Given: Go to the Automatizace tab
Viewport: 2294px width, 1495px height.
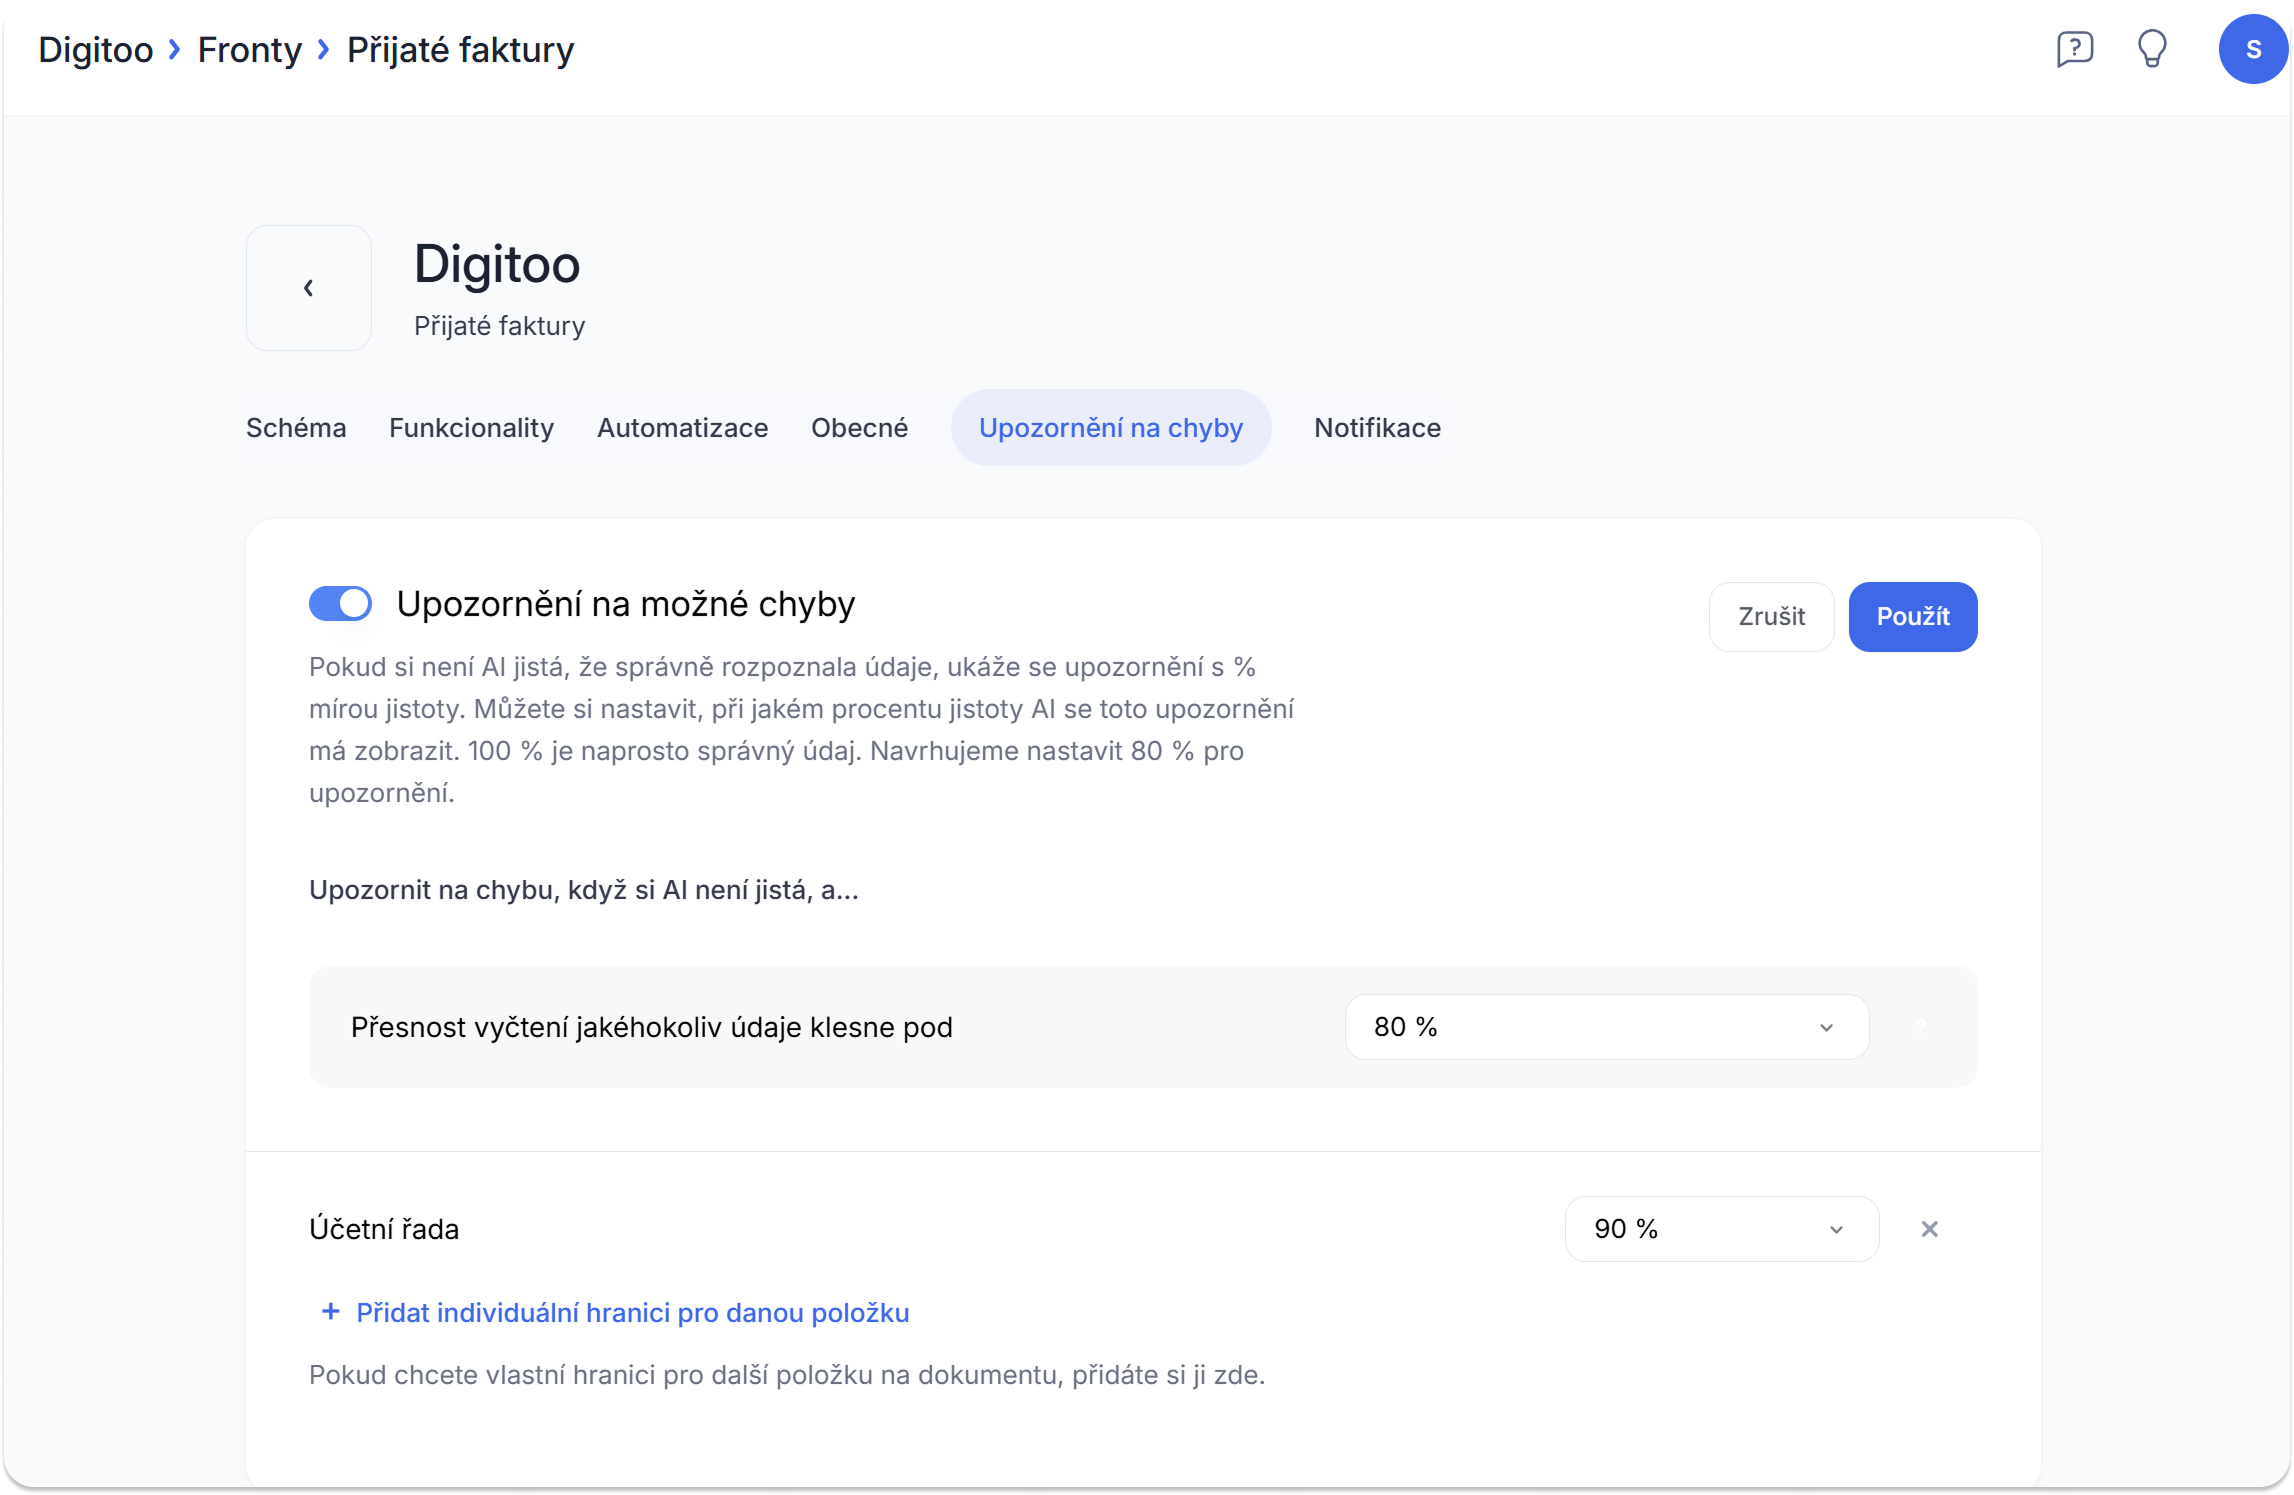Looking at the screenshot, I should point(682,428).
